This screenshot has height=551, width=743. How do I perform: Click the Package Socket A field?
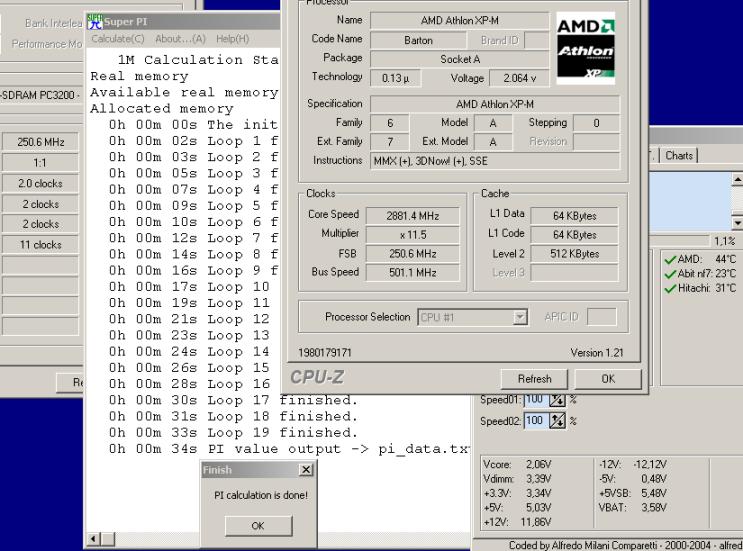pos(460,59)
